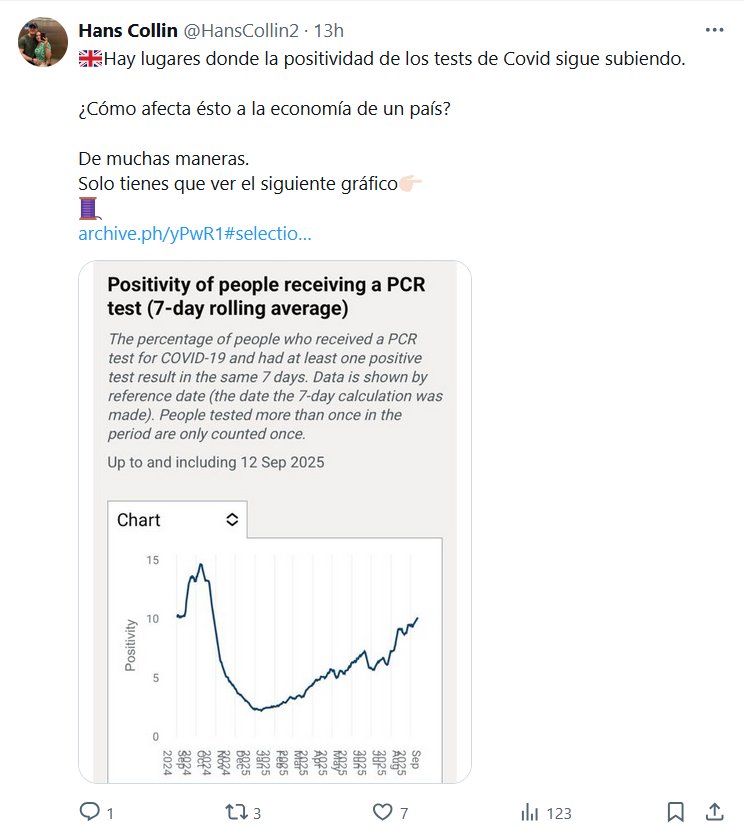Image resolution: width=744 pixels, height=838 pixels.
Task: Click the 13h tweet timestamp
Action: (x=329, y=30)
